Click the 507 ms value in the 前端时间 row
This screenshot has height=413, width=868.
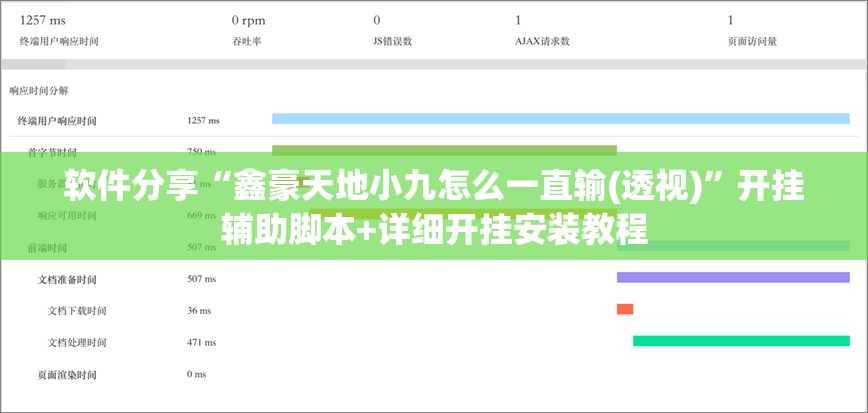(202, 247)
